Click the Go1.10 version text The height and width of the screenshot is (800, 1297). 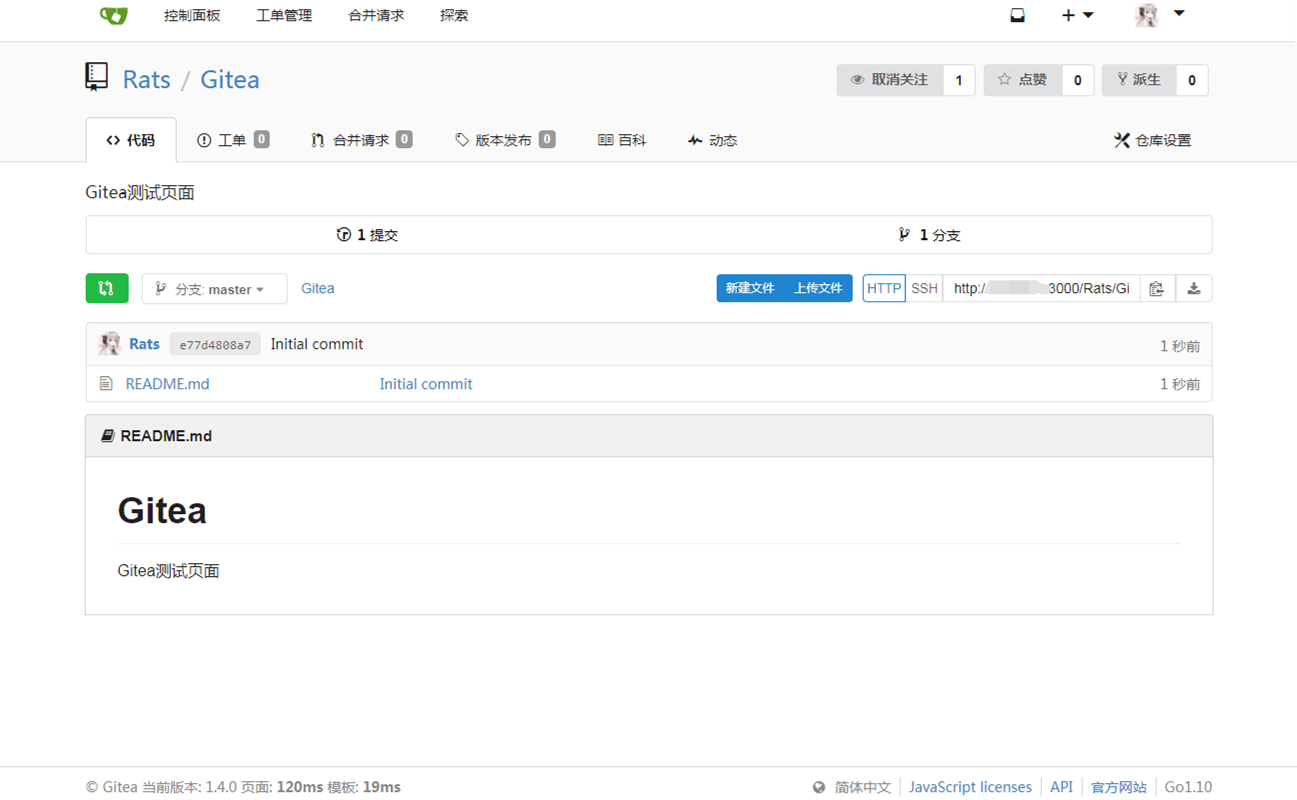[x=1188, y=788]
